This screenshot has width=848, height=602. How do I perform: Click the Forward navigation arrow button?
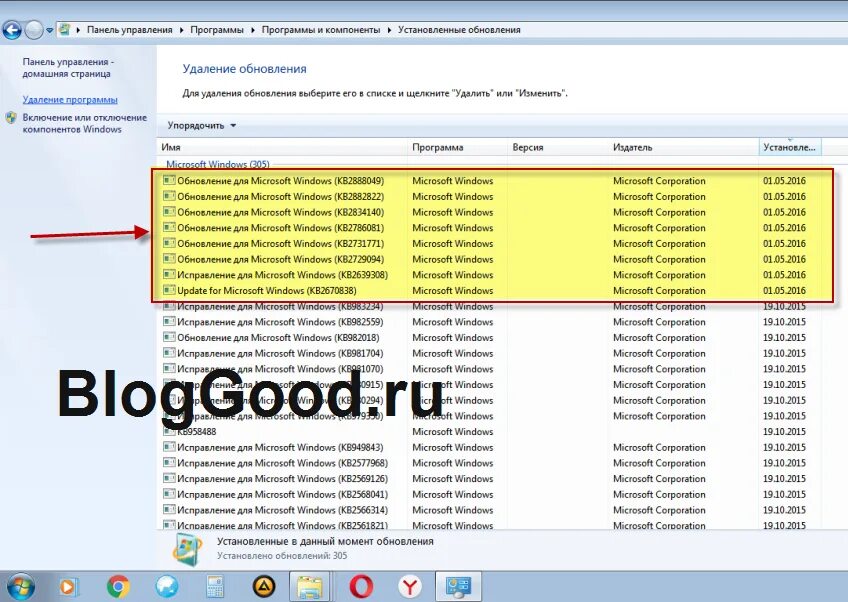34,30
